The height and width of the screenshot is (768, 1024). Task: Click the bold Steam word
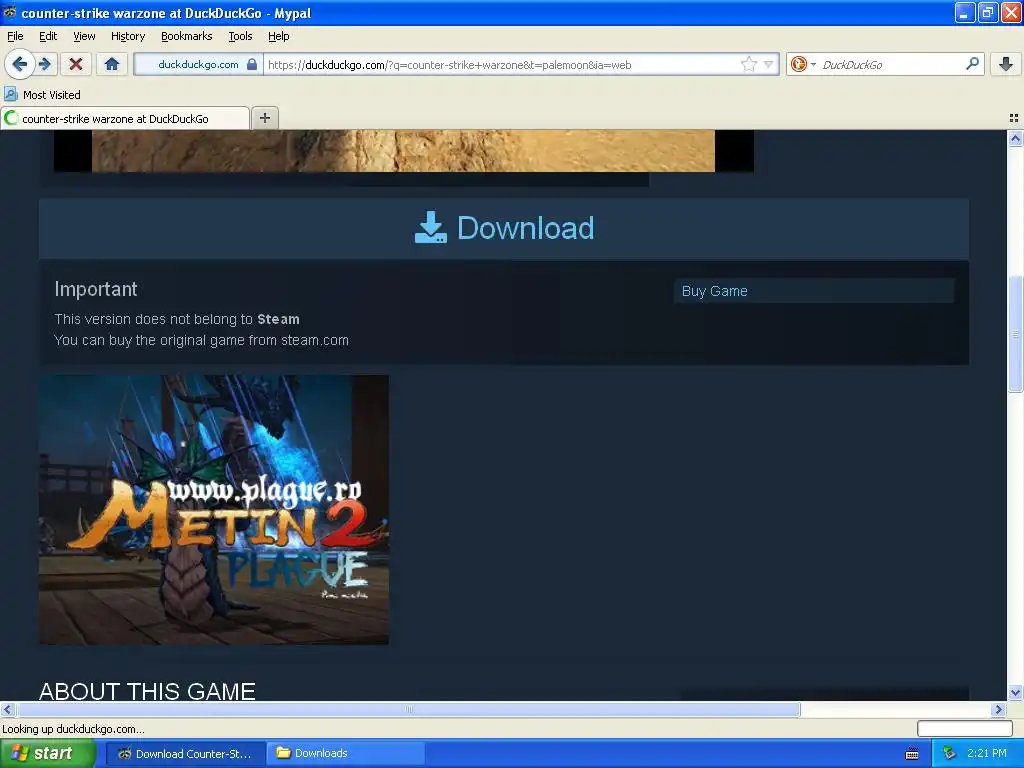(278, 319)
